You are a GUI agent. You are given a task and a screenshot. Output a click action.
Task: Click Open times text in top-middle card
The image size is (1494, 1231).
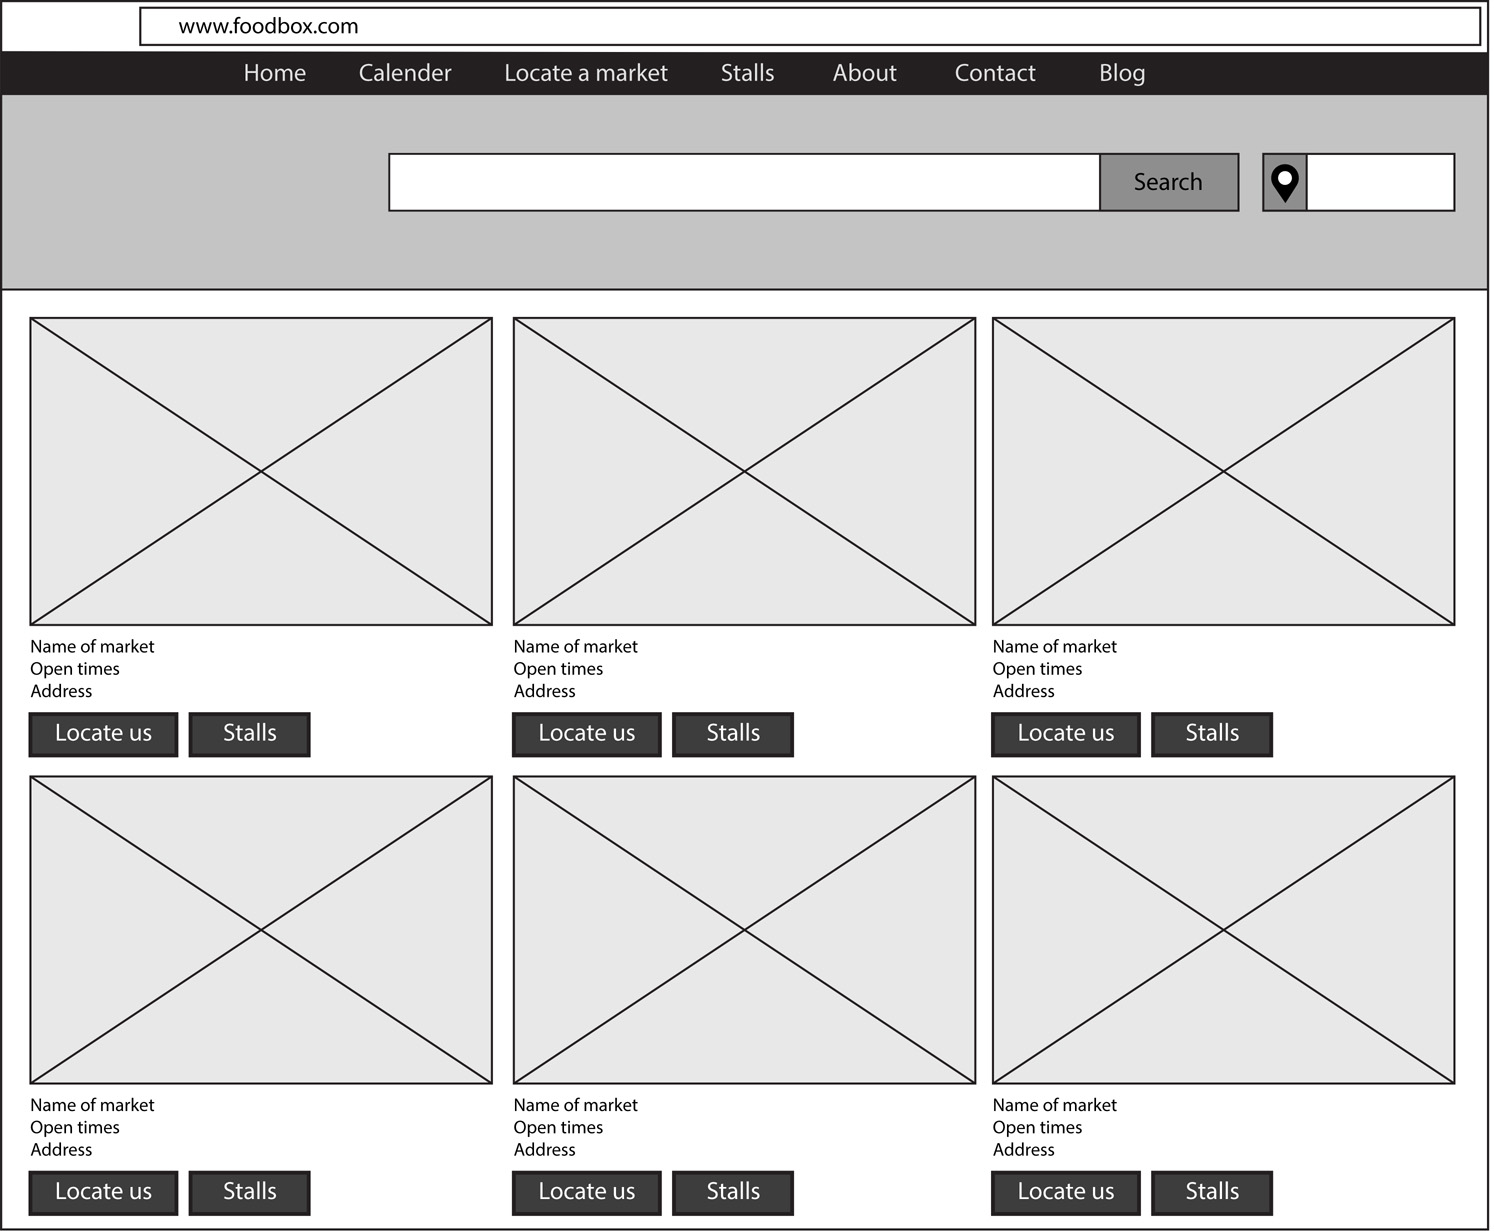point(558,669)
